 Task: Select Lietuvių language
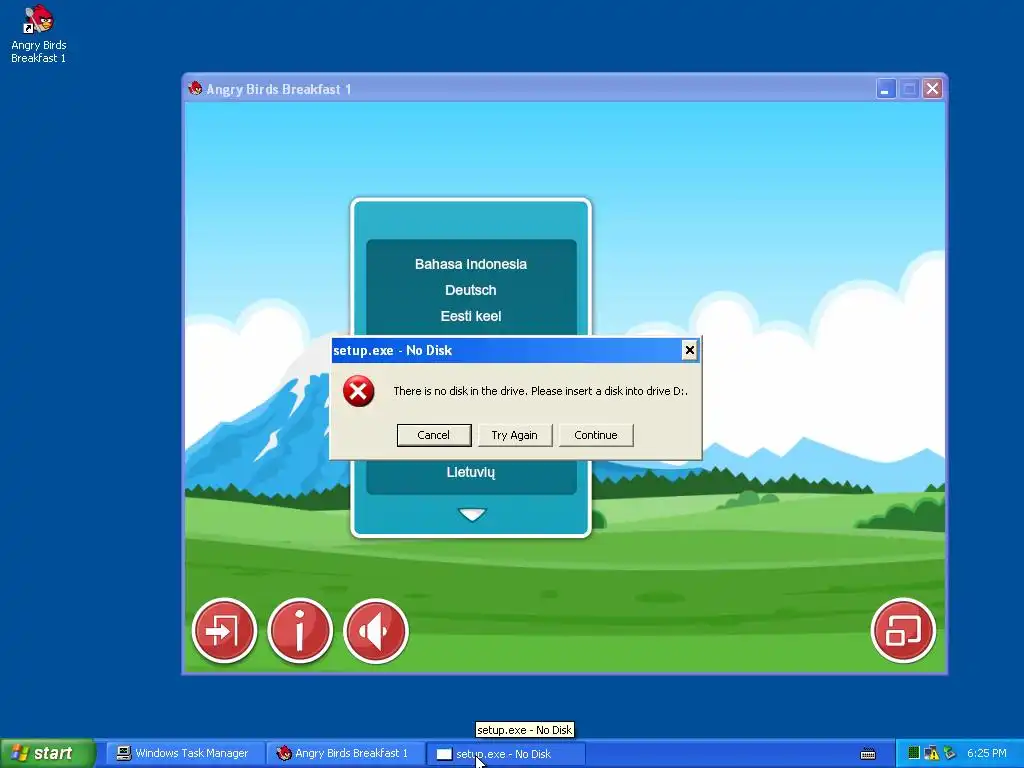pos(471,472)
